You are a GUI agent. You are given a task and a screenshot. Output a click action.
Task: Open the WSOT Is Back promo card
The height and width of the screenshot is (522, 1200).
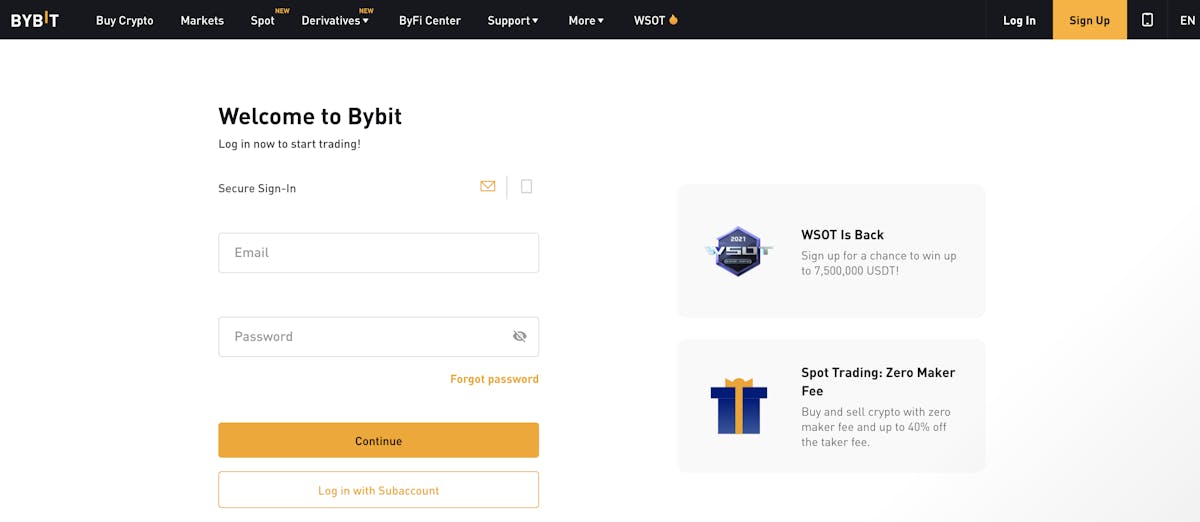coord(831,251)
